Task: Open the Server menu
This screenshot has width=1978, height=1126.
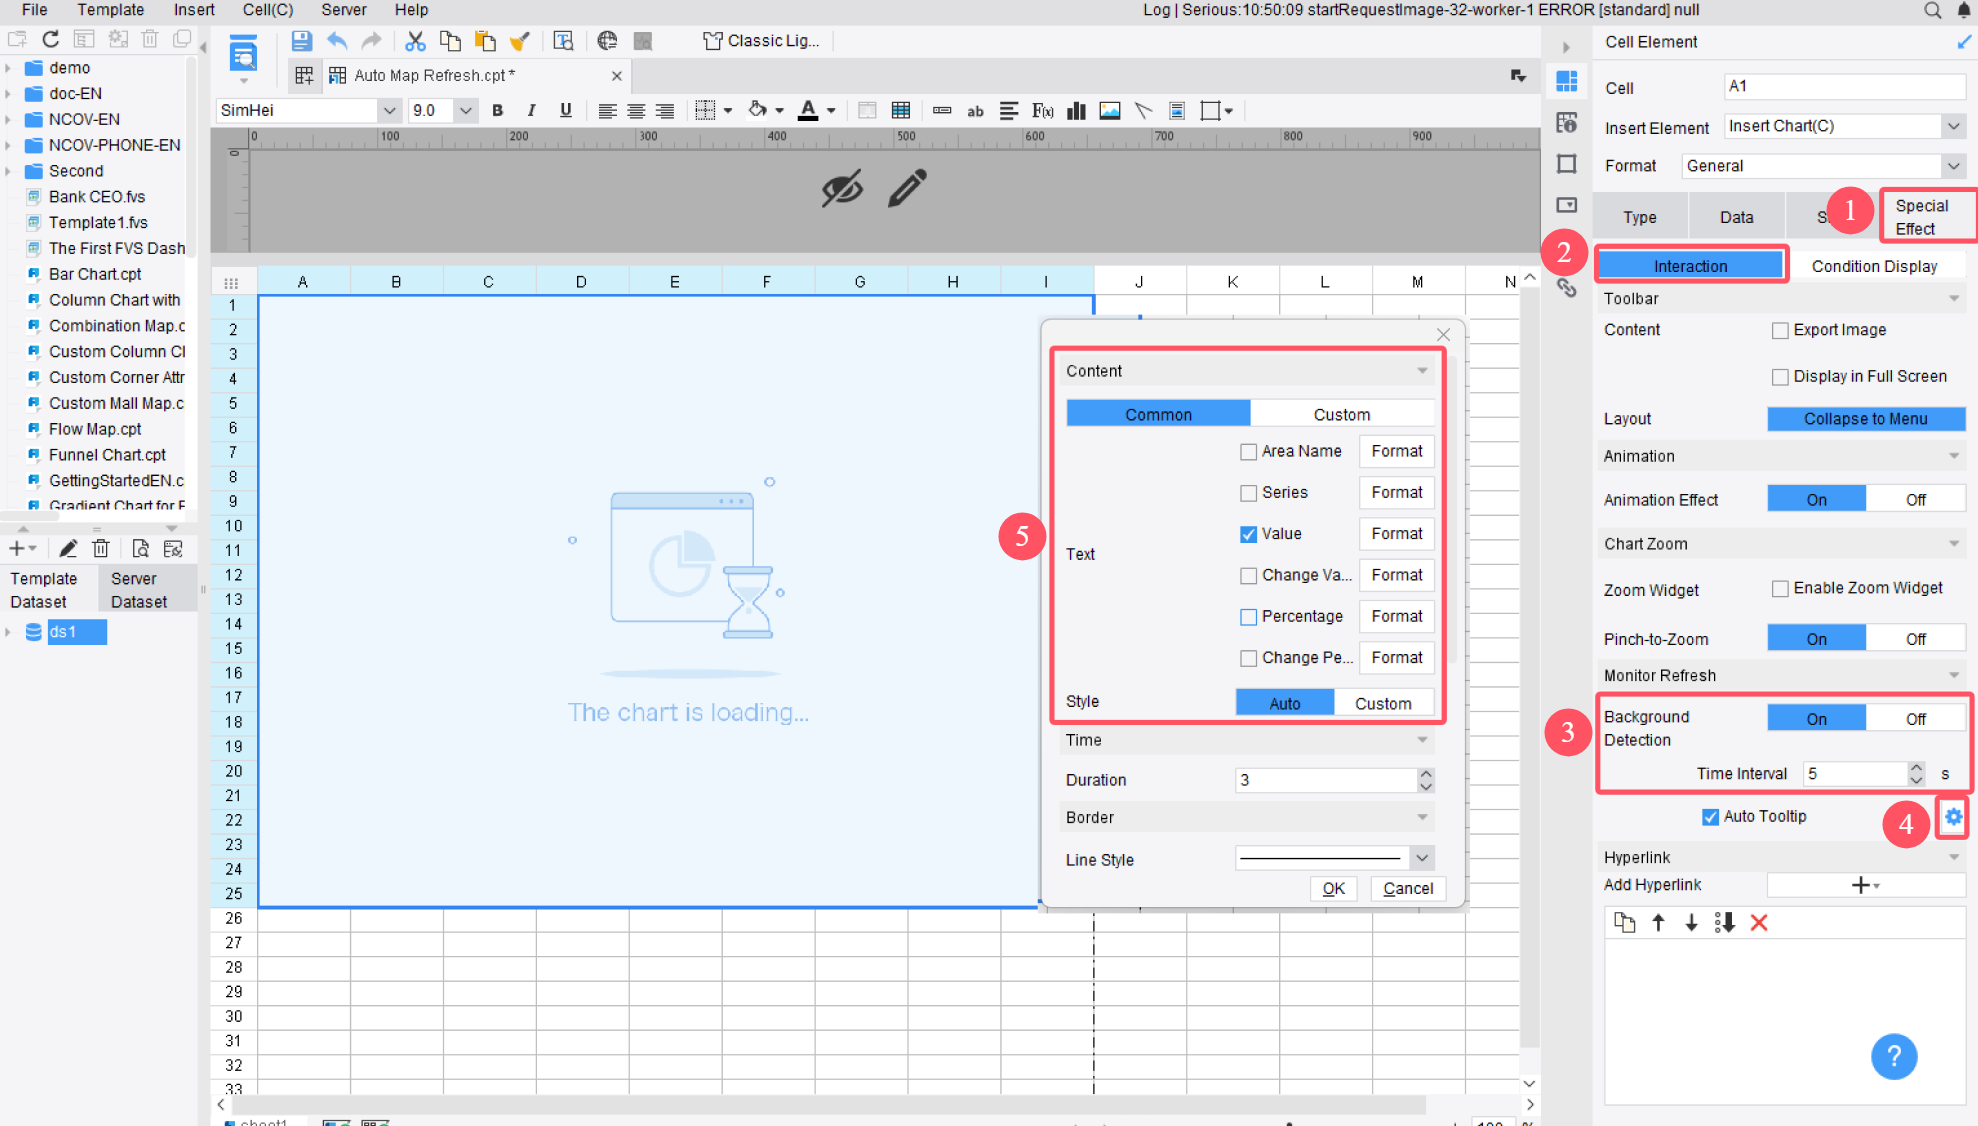Action: (343, 10)
